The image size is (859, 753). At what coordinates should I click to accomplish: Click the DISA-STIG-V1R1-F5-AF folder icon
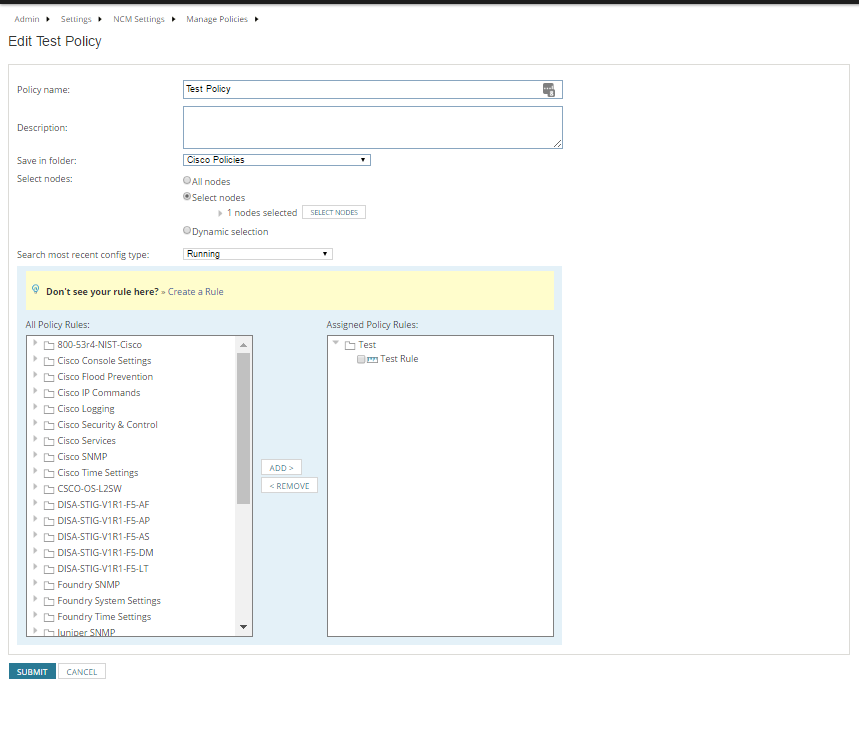coord(49,505)
